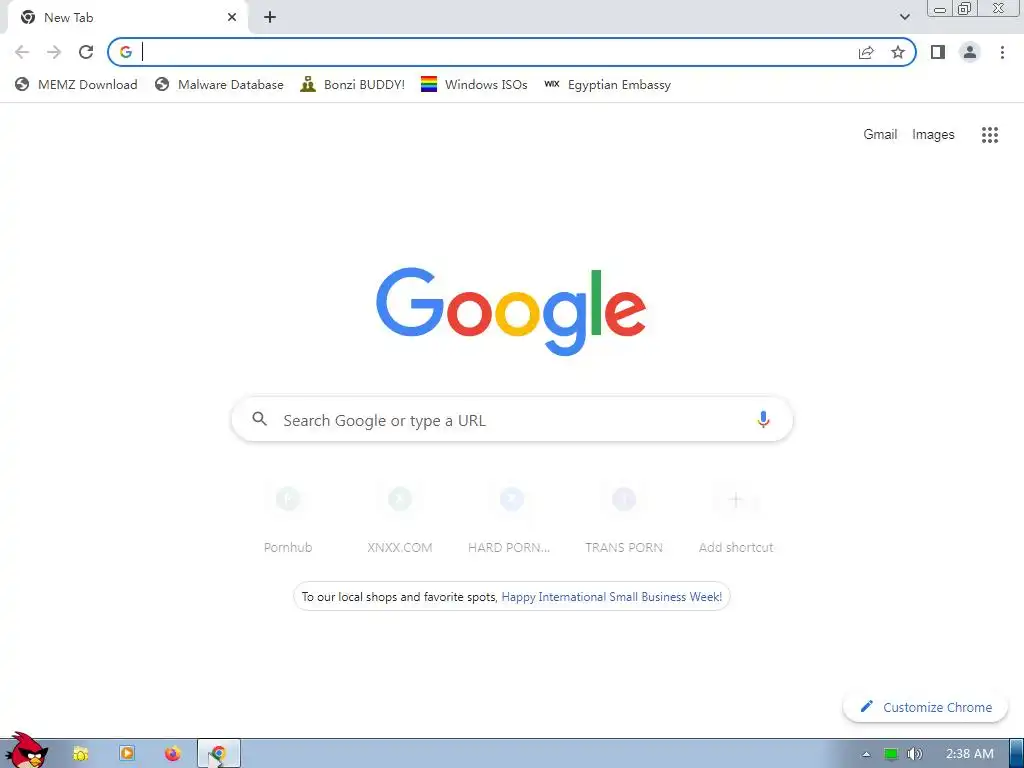Start voice search with microphone icon

click(763, 419)
